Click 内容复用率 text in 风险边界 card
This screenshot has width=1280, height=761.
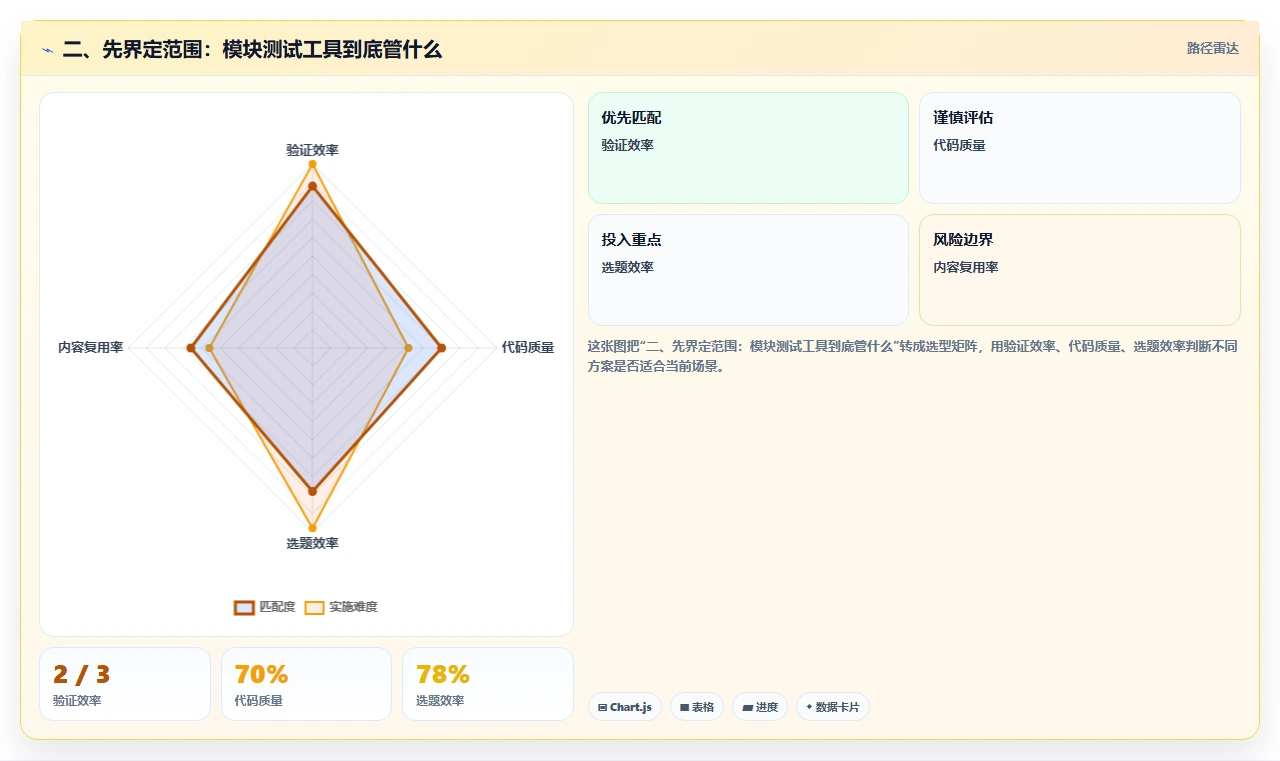(x=966, y=267)
